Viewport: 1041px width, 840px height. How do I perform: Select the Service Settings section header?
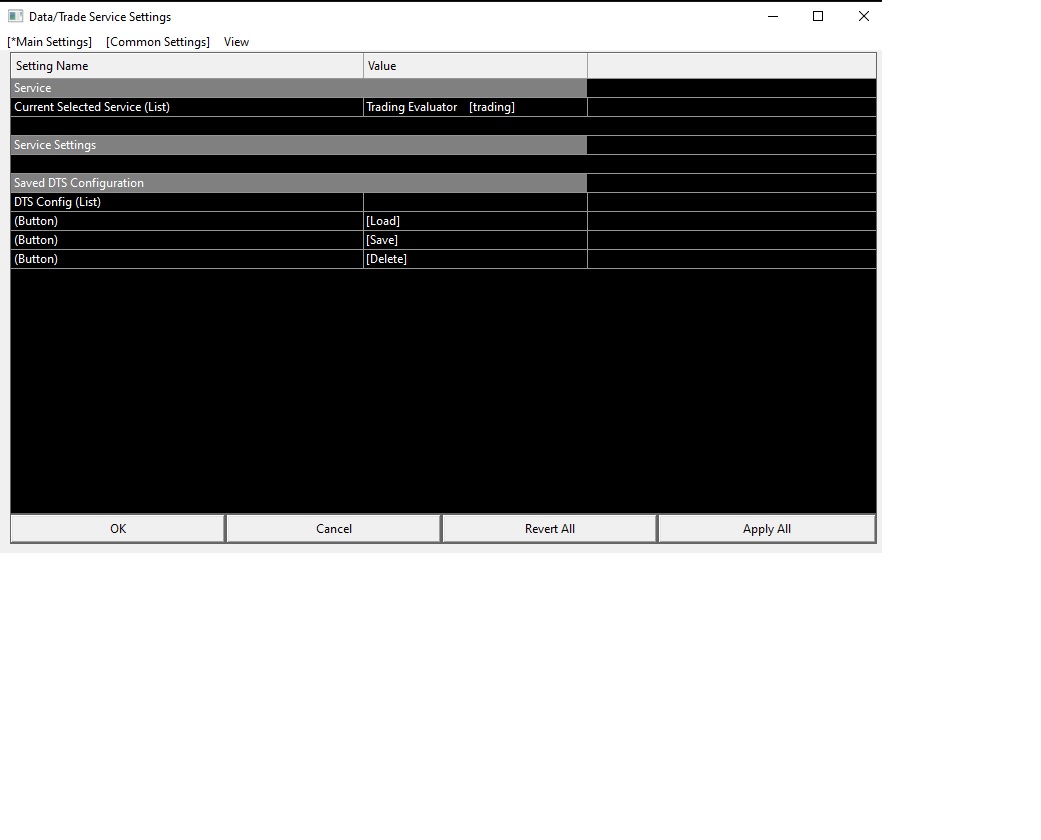299,145
